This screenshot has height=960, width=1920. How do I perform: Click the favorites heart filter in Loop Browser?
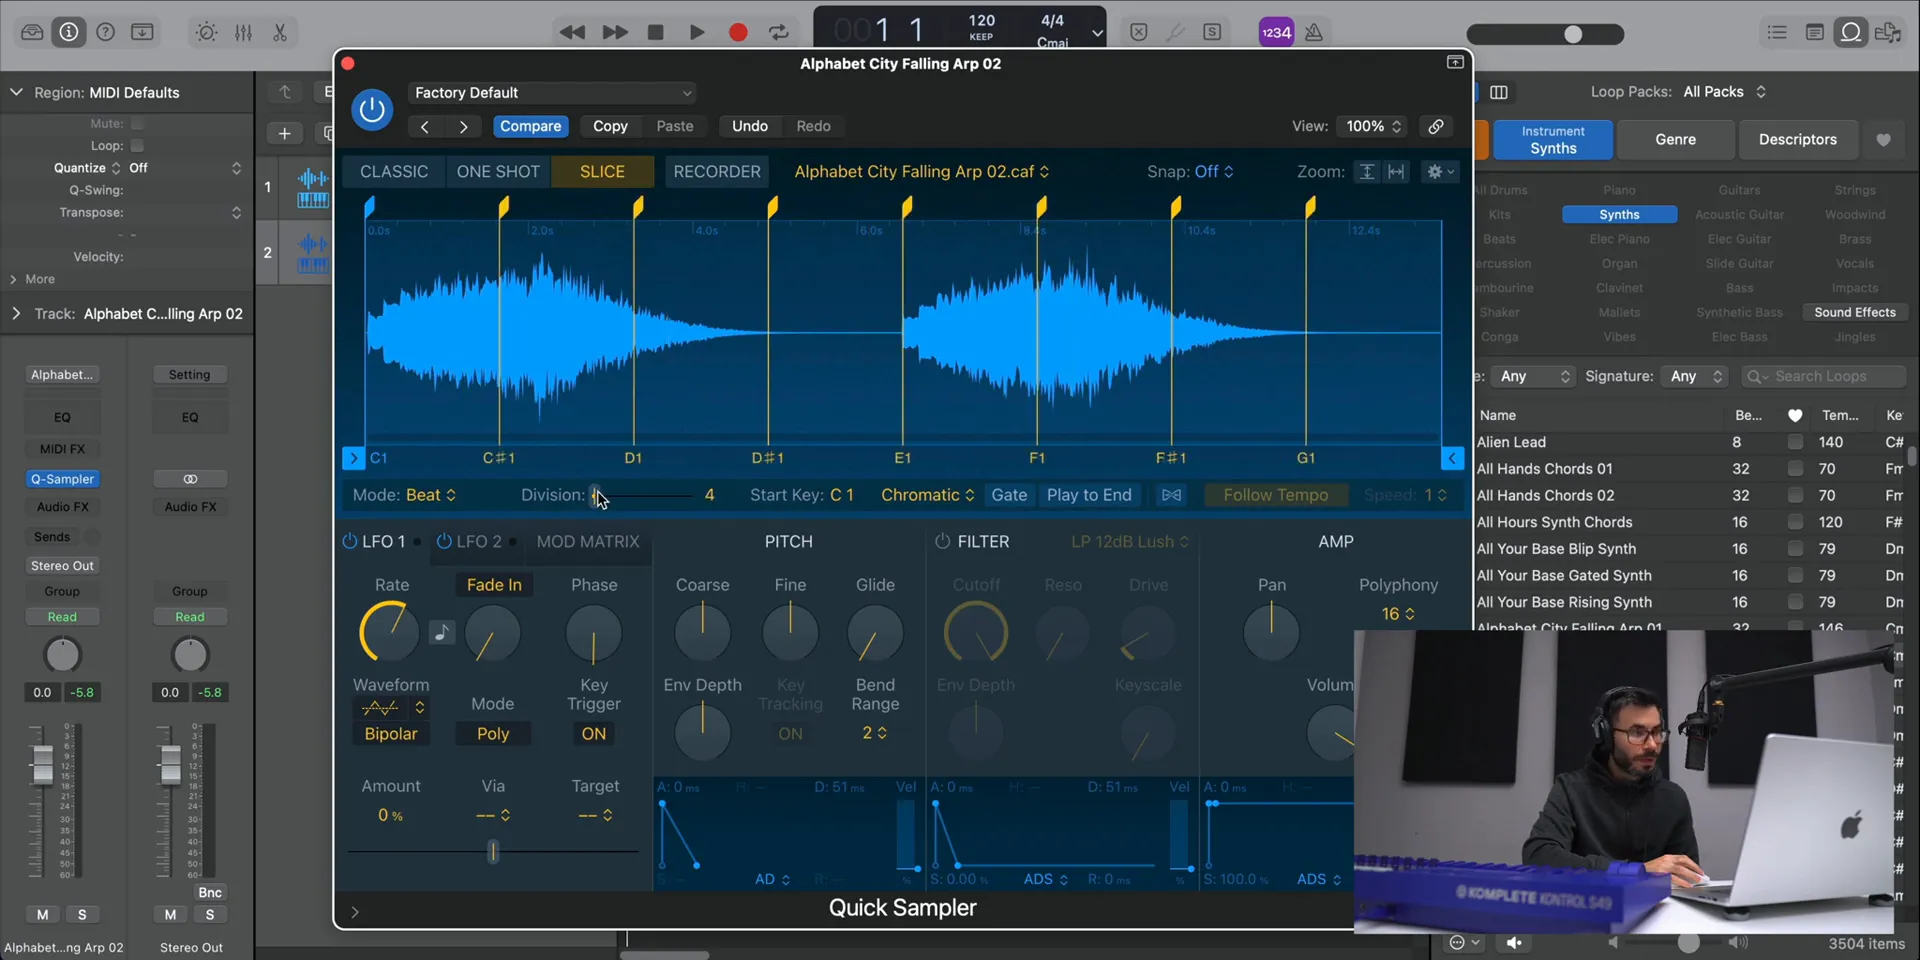pyautogui.click(x=1883, y=140)
